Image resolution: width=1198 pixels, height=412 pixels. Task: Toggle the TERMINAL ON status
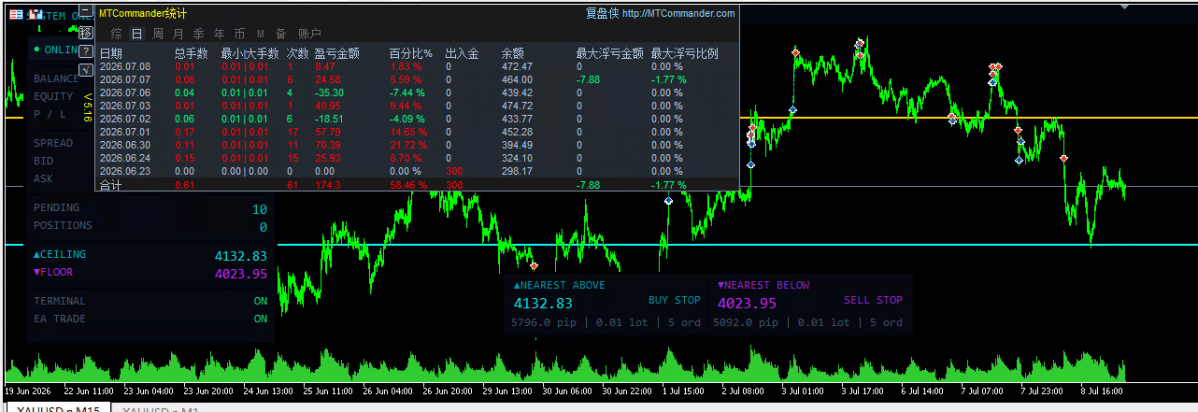261,301
